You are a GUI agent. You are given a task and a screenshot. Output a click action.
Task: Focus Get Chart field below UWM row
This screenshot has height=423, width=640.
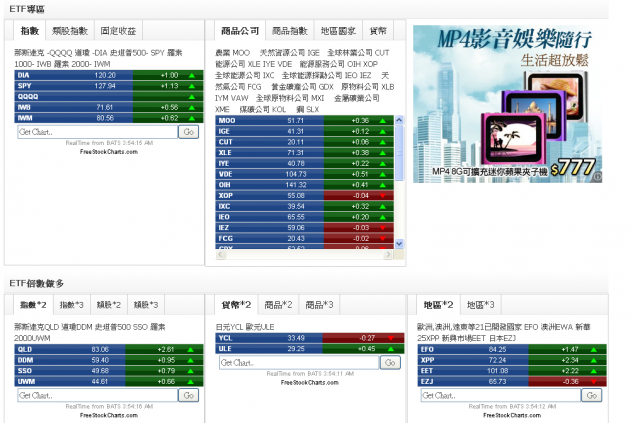(98, 395)
